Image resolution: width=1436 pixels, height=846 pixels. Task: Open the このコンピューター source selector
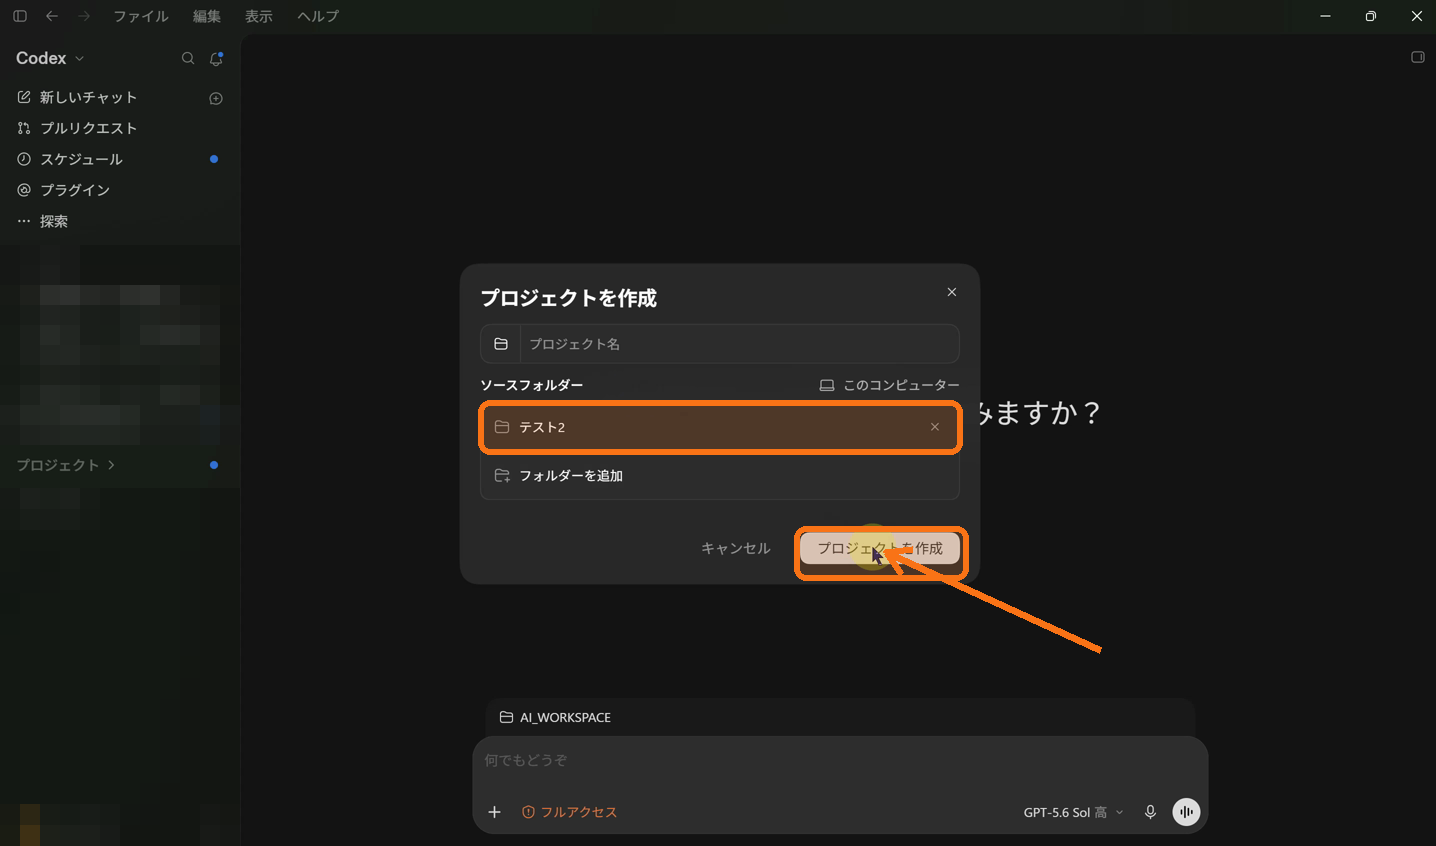coord(890,385)
